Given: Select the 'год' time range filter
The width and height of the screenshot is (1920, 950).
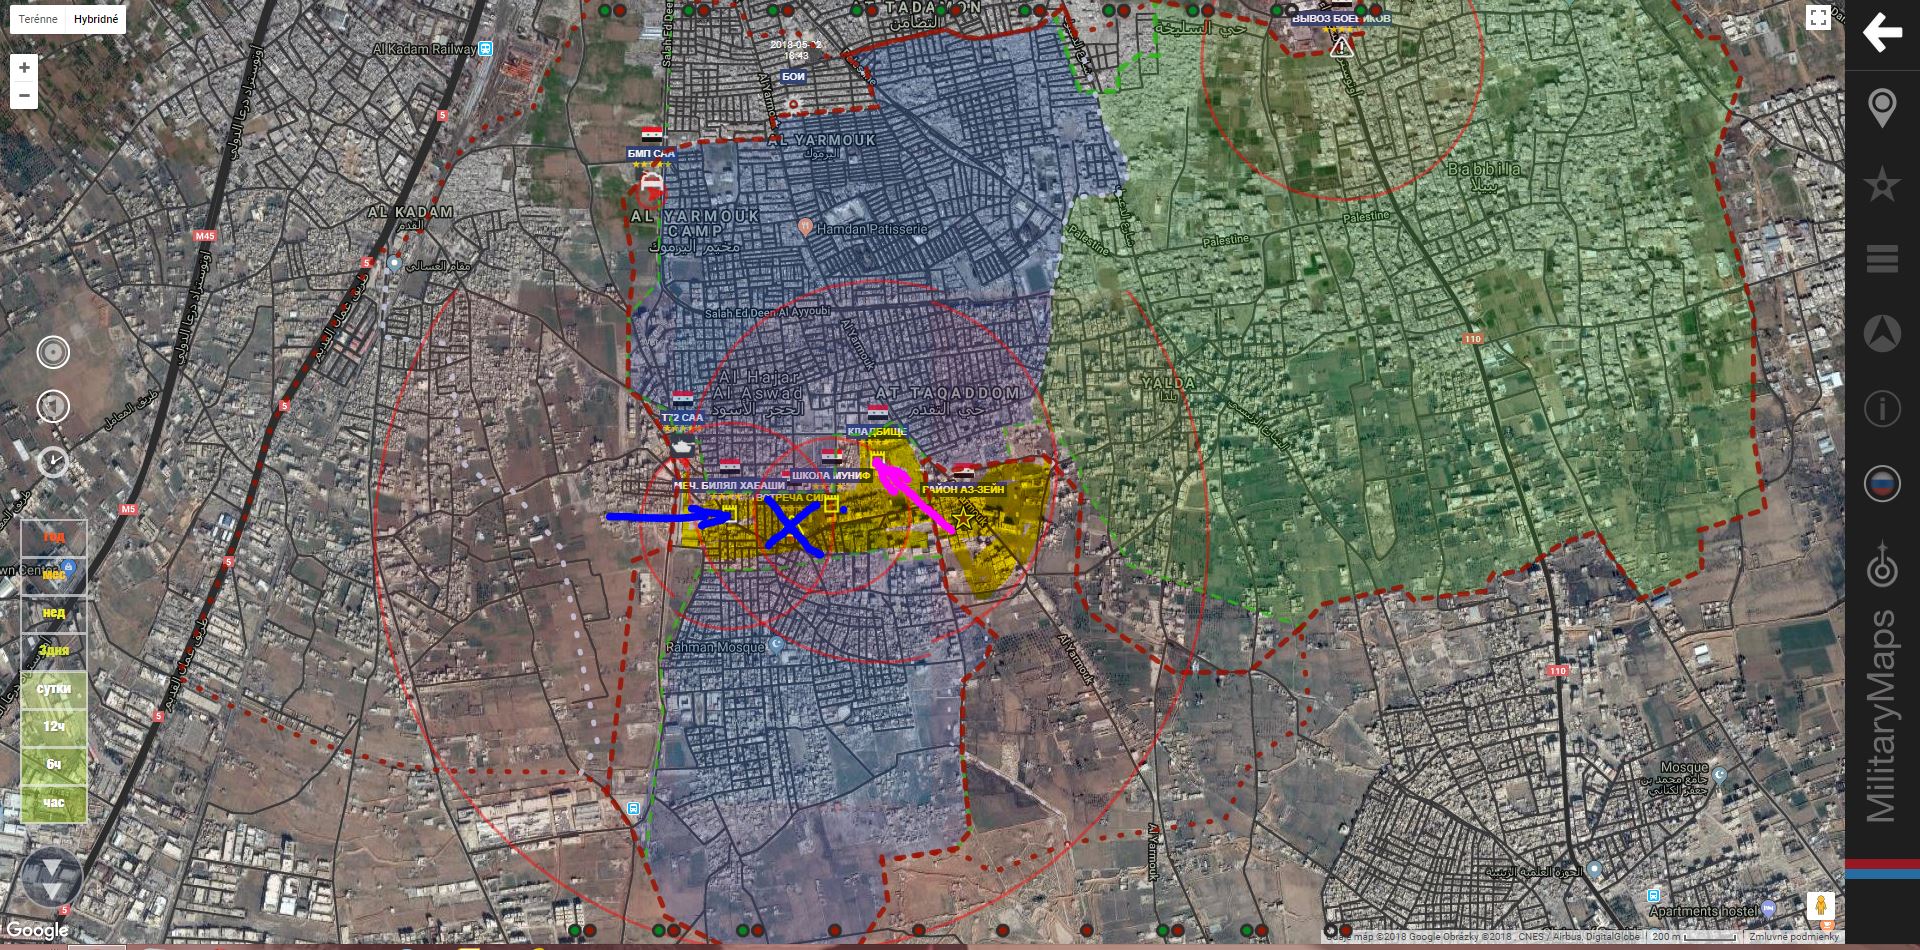Looking at the screenshot, I should point(54,537).
